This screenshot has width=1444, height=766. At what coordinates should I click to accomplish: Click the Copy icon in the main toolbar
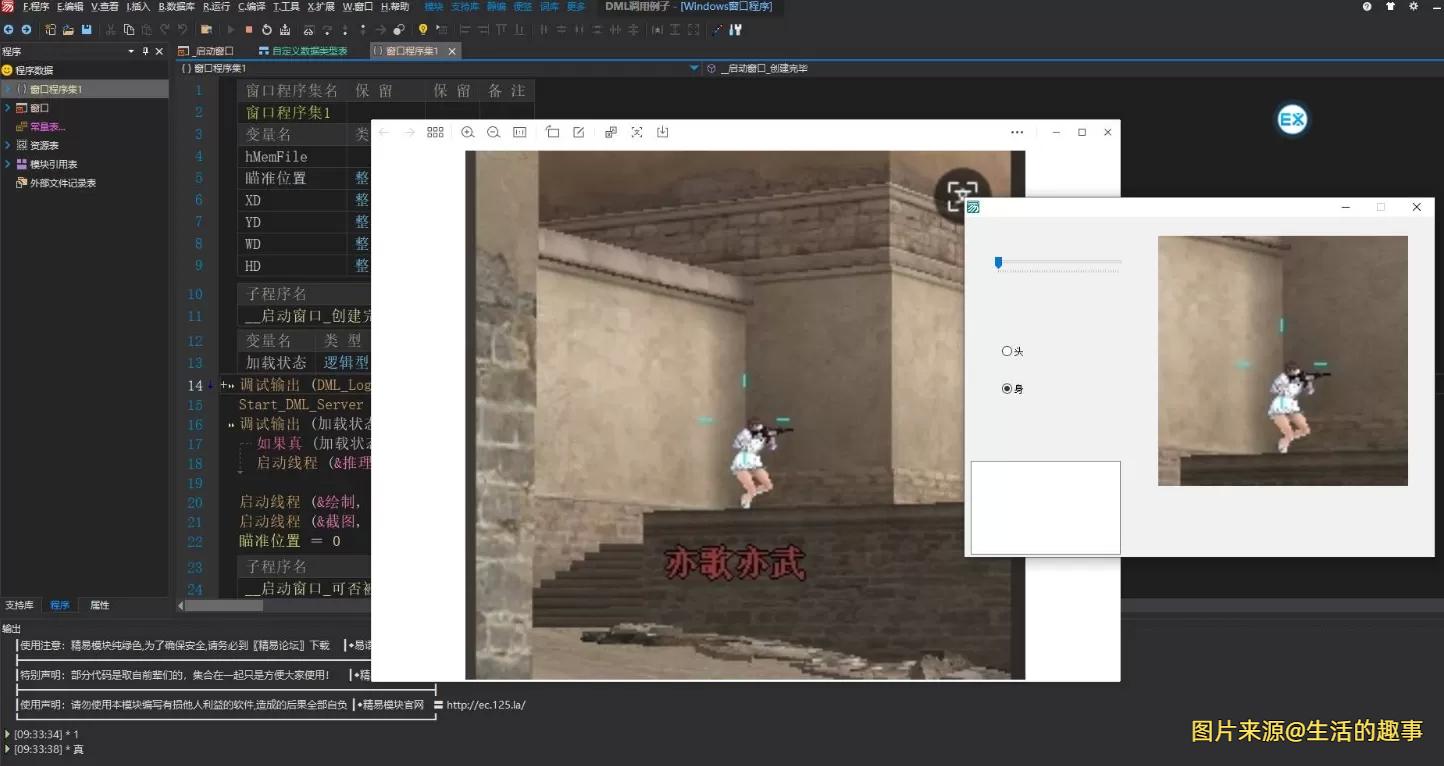tap(129, 29)
